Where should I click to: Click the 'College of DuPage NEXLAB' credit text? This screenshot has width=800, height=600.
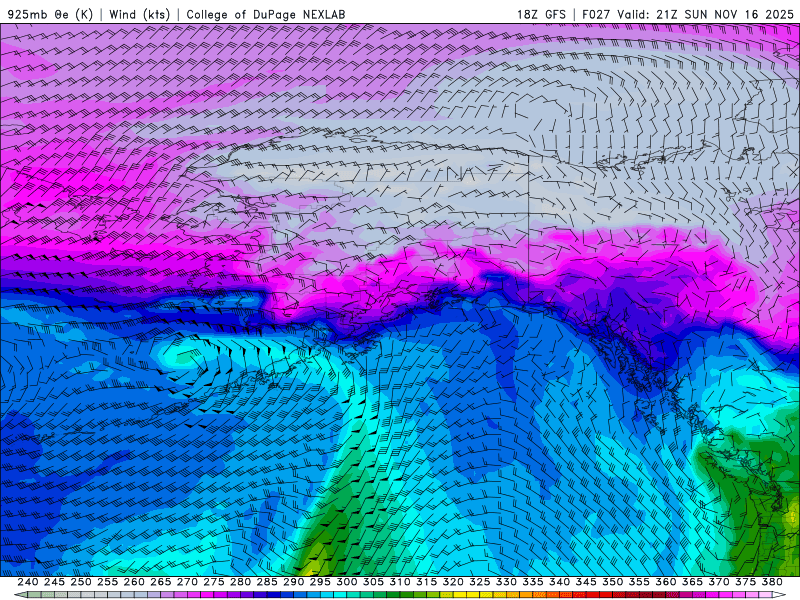[266, 14]
